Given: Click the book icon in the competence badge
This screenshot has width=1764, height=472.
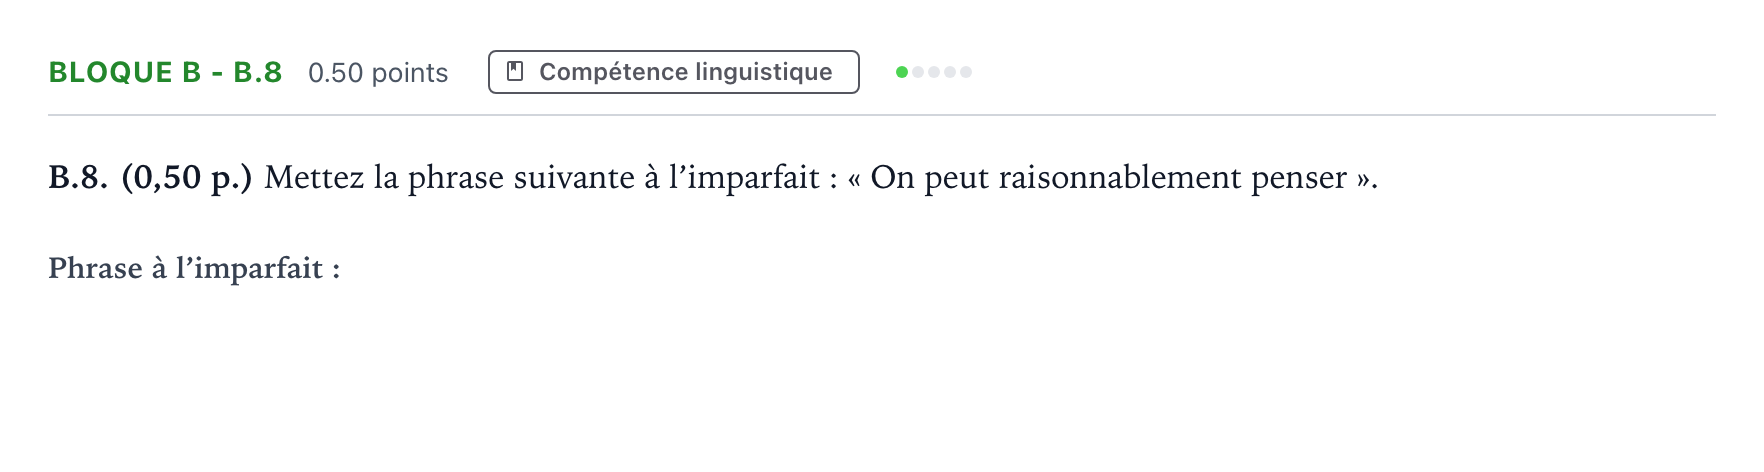Looking at the screenshot, I should click(516, 72).
